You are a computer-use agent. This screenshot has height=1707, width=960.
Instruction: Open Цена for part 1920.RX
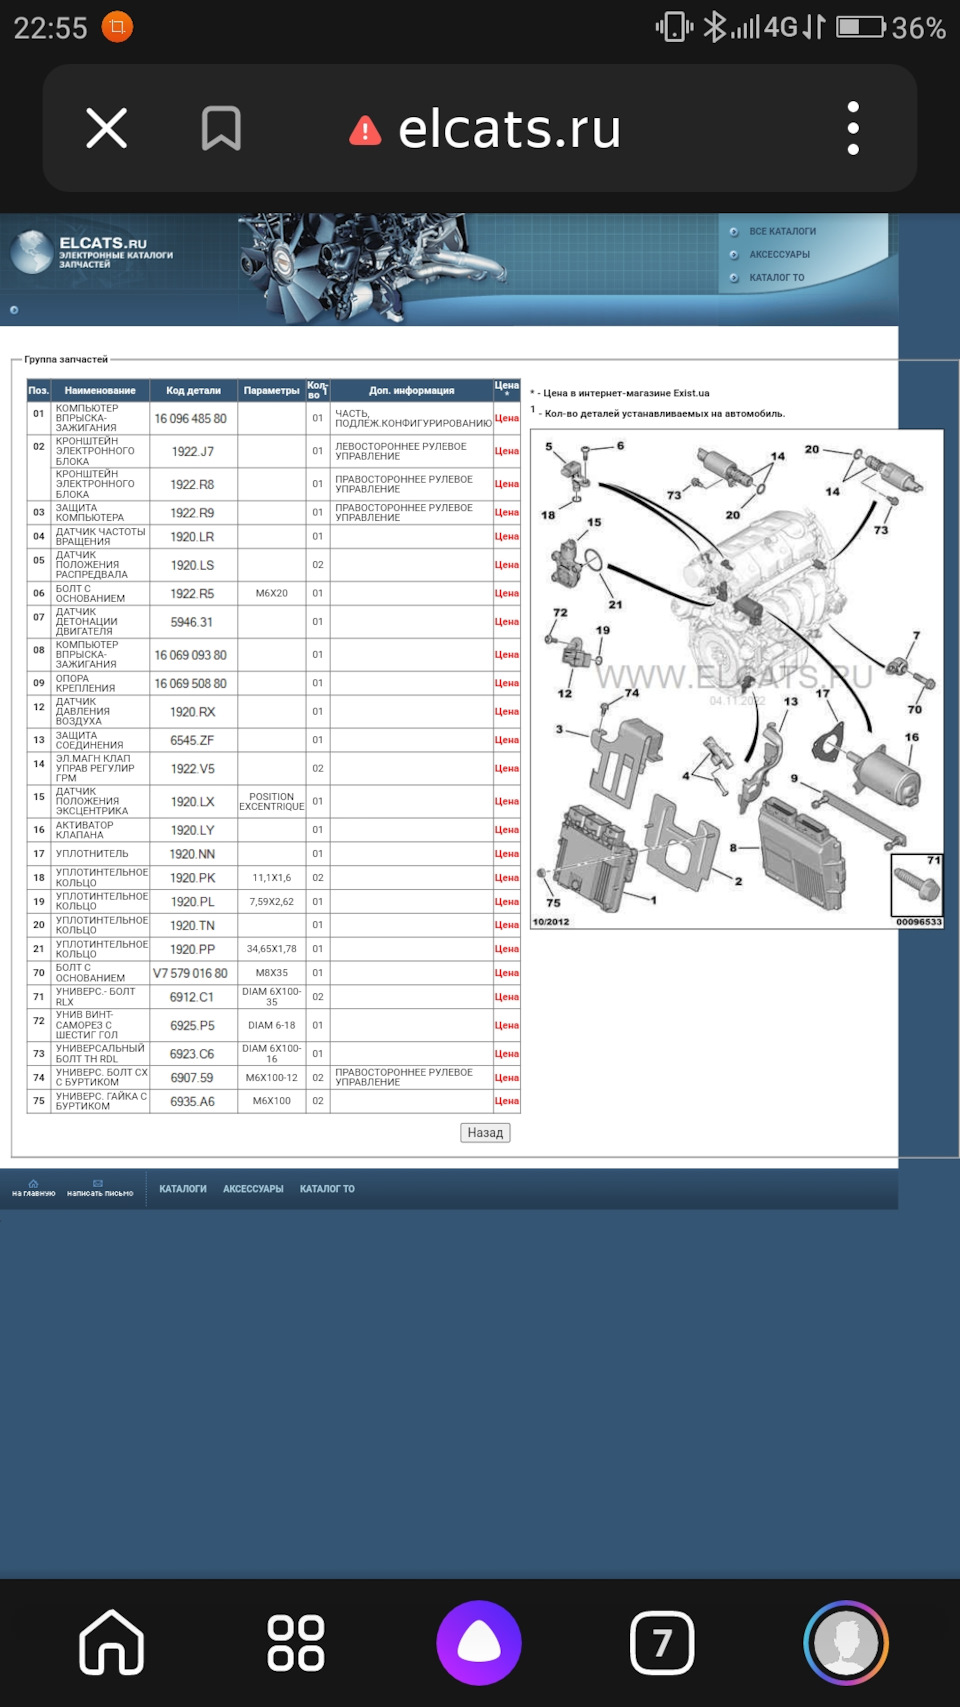[507, 712]
